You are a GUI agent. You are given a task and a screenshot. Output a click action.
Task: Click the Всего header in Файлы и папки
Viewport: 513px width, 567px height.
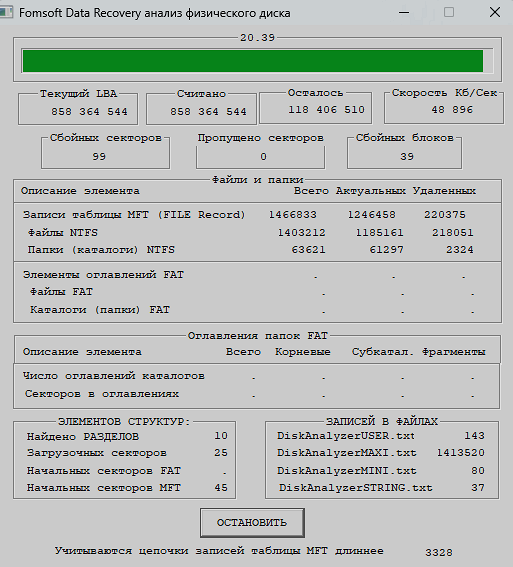(x=311, y=191)
